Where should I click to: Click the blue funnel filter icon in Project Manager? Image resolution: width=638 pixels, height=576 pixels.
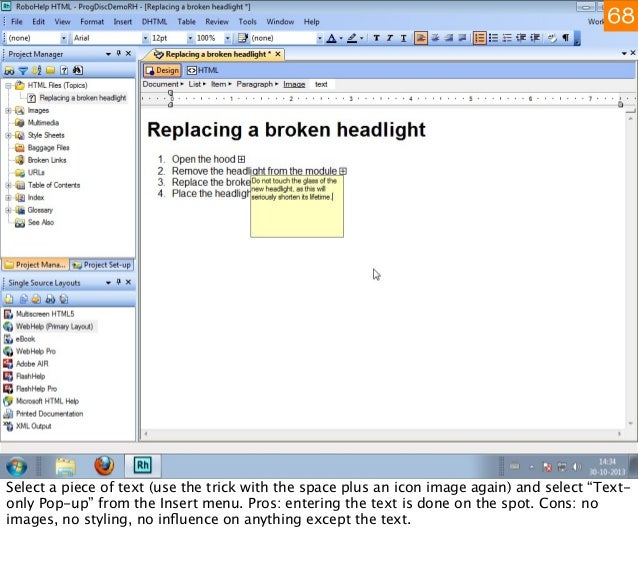tap(23, 71)
